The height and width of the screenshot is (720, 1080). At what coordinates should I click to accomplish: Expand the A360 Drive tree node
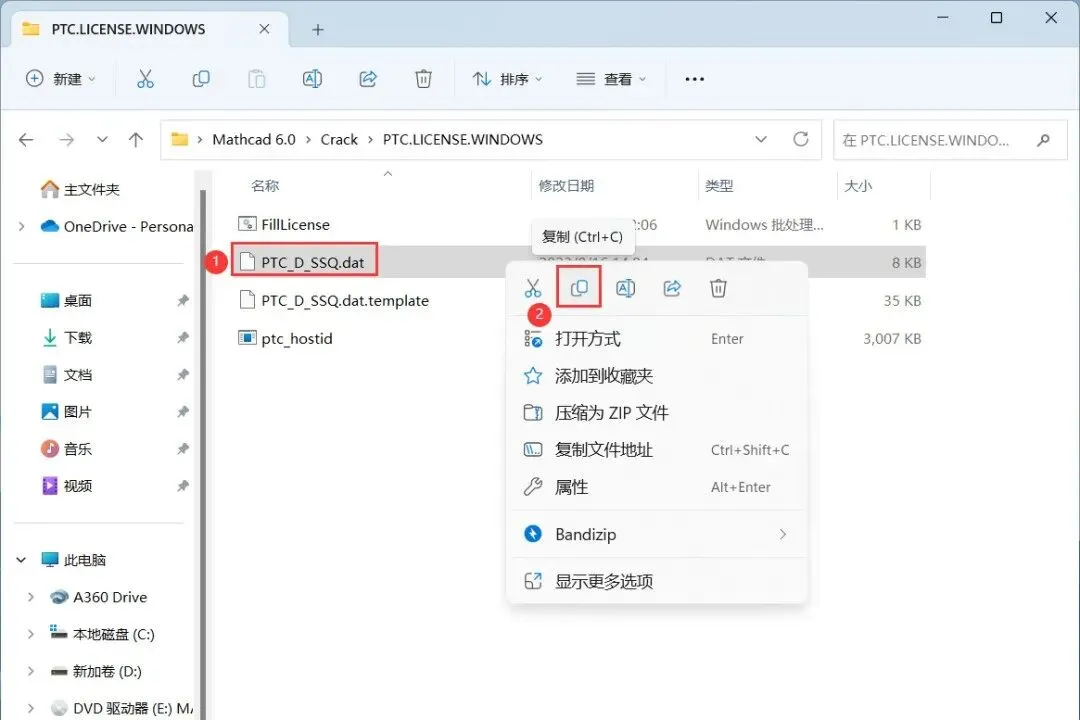[x=30, y=597]
